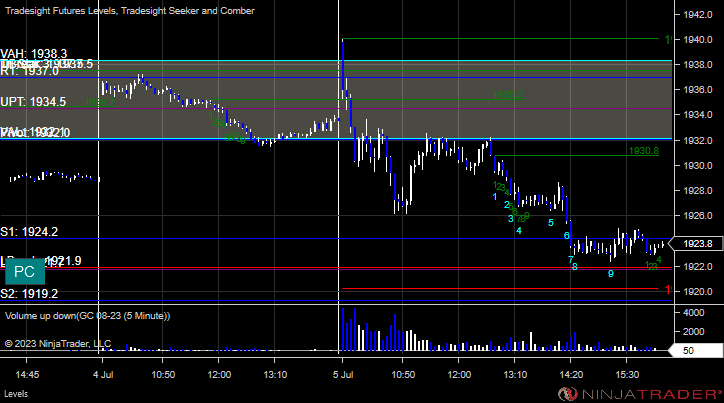
Task: Click the 1940.0 price axis label
Action: 698,40
